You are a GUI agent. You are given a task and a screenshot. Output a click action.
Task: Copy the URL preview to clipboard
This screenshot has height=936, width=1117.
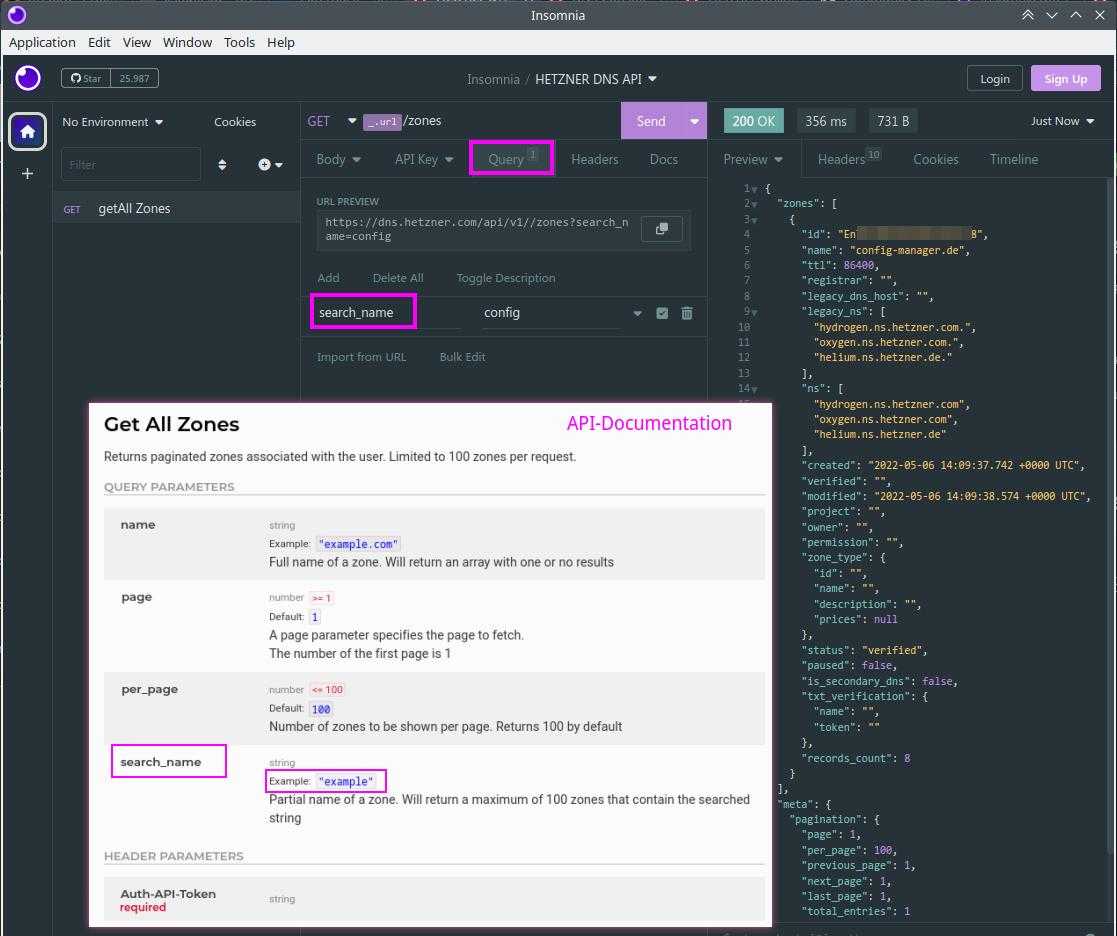[x=661, y=229]
